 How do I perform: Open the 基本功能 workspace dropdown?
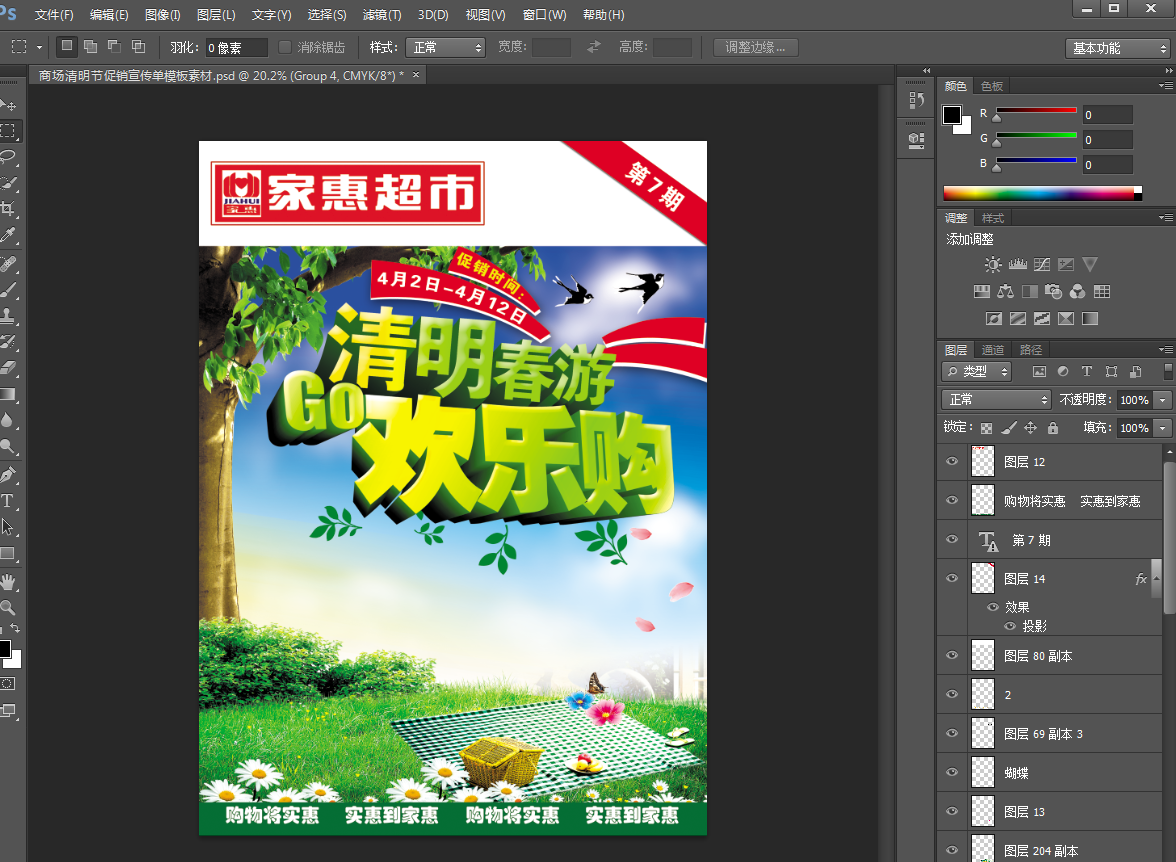(1117, 48)
